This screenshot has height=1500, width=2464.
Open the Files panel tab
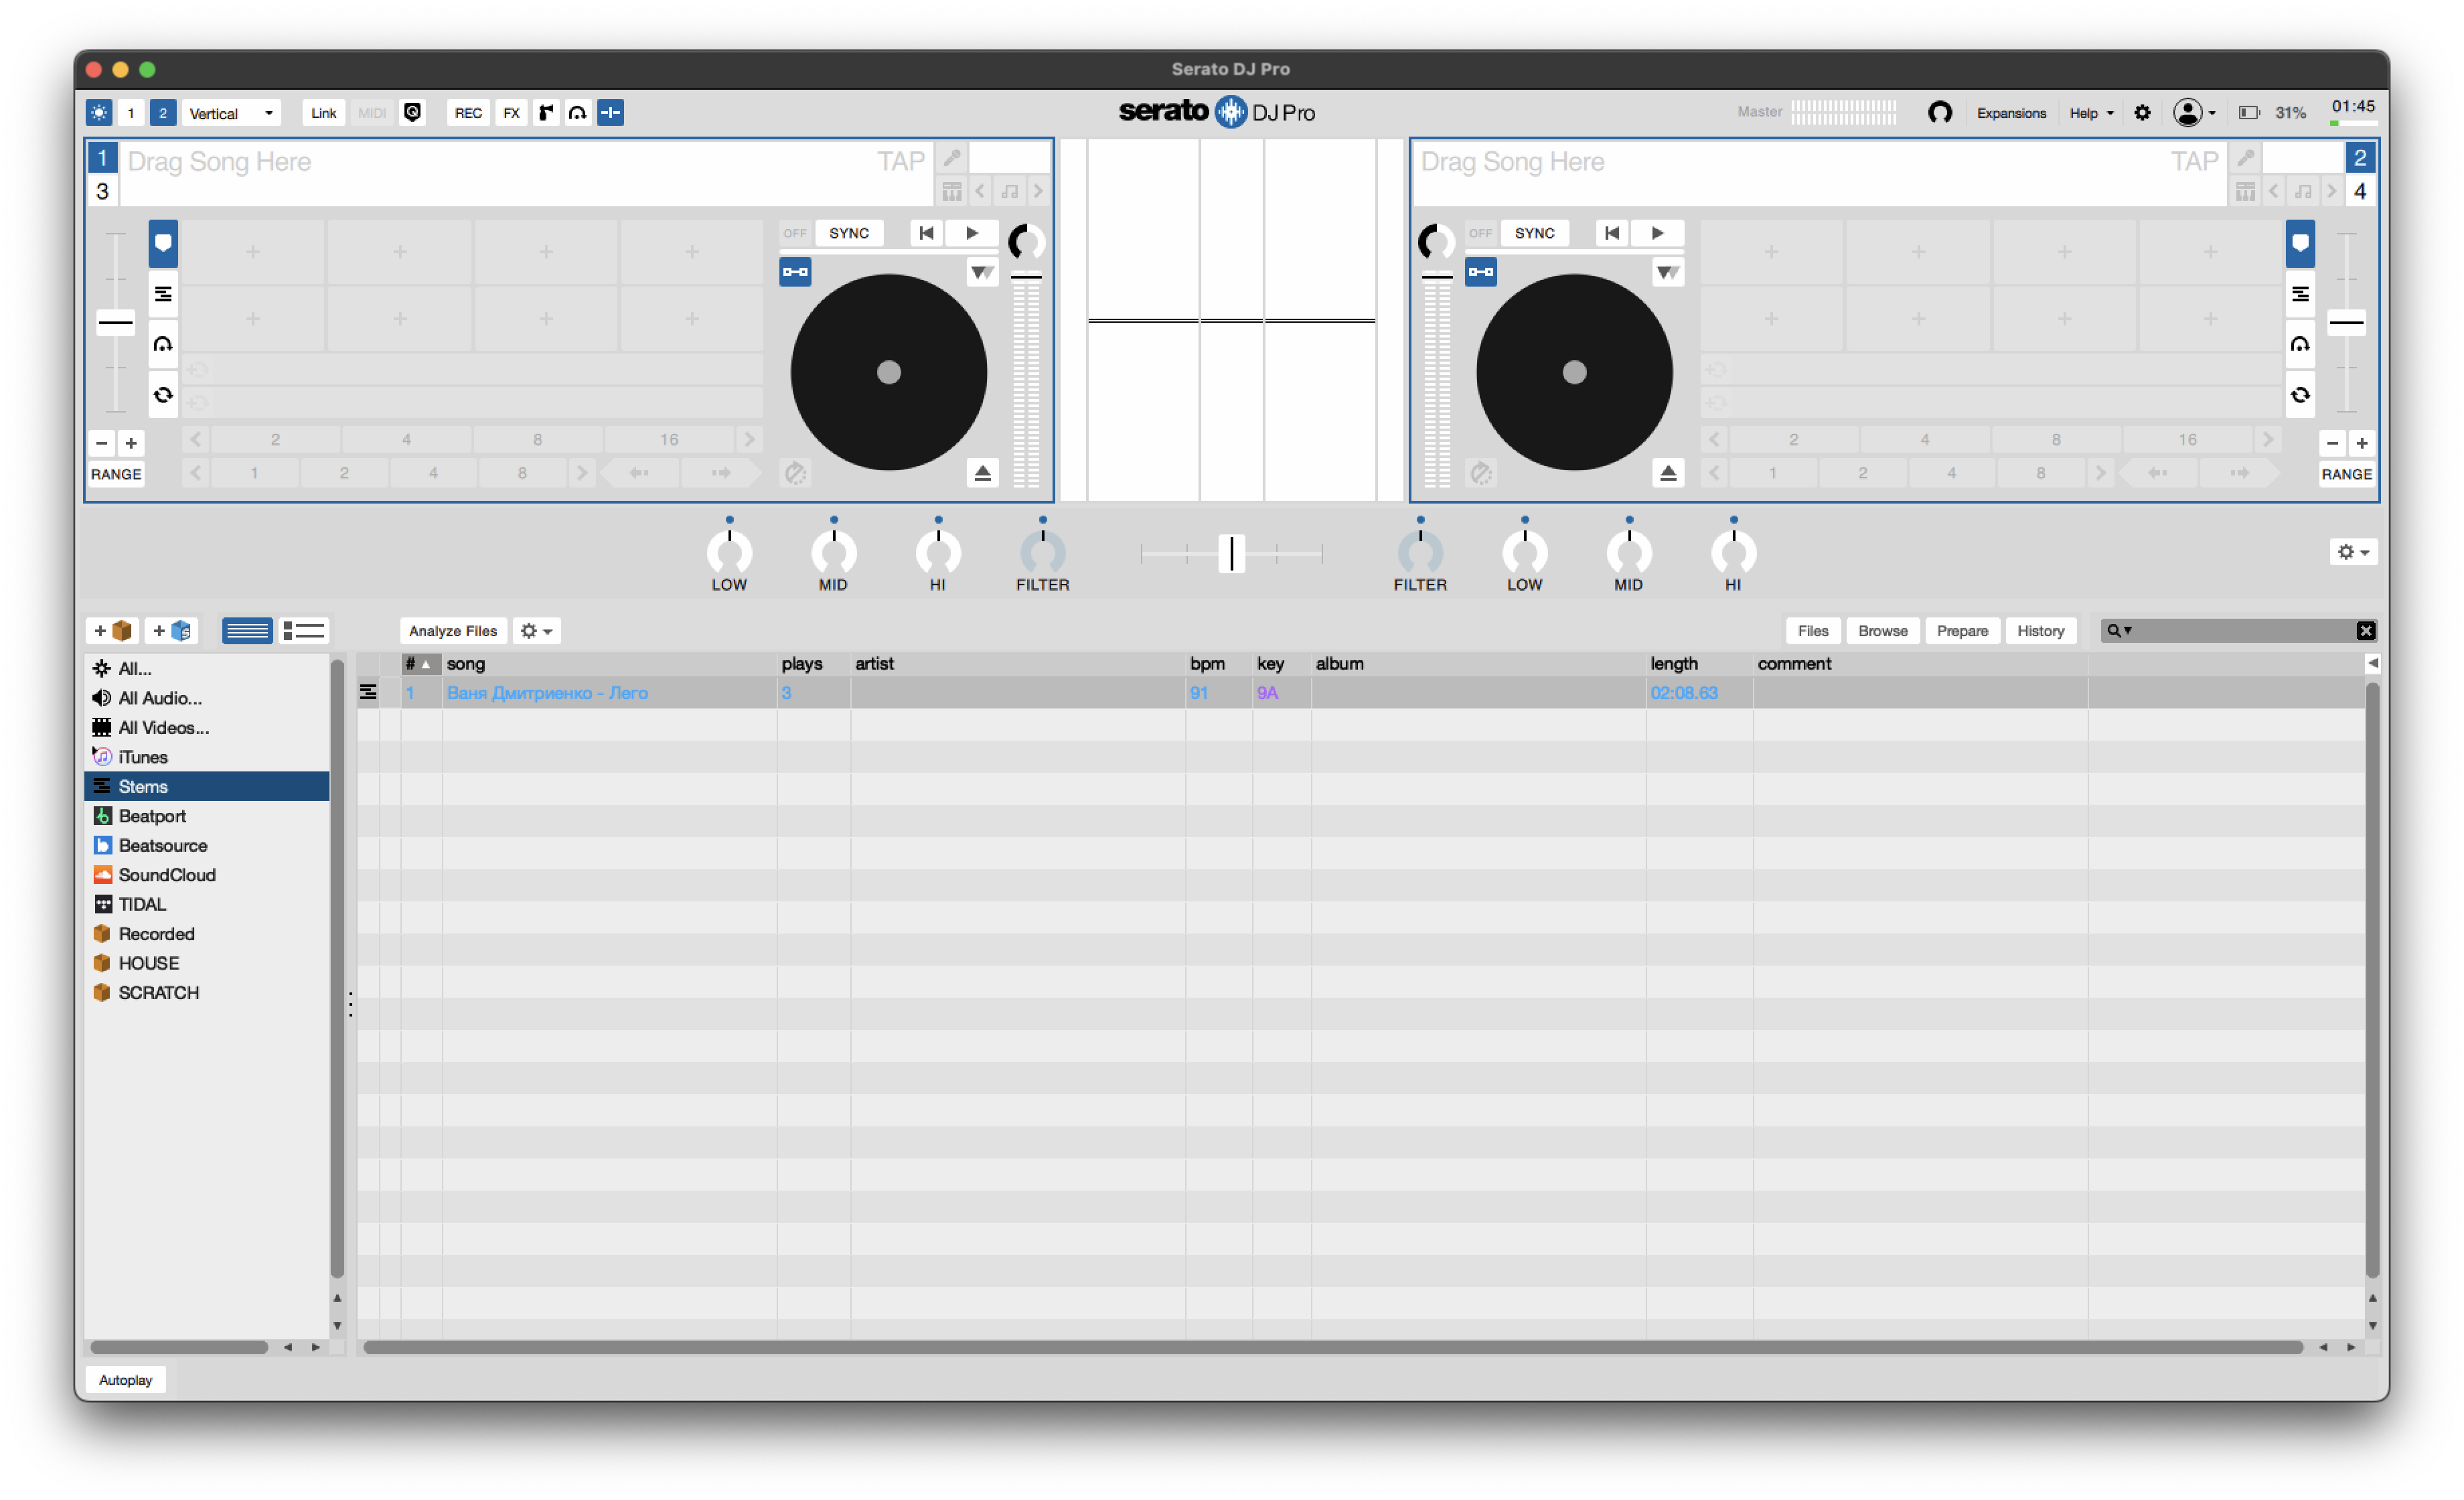click(1812, 631)
